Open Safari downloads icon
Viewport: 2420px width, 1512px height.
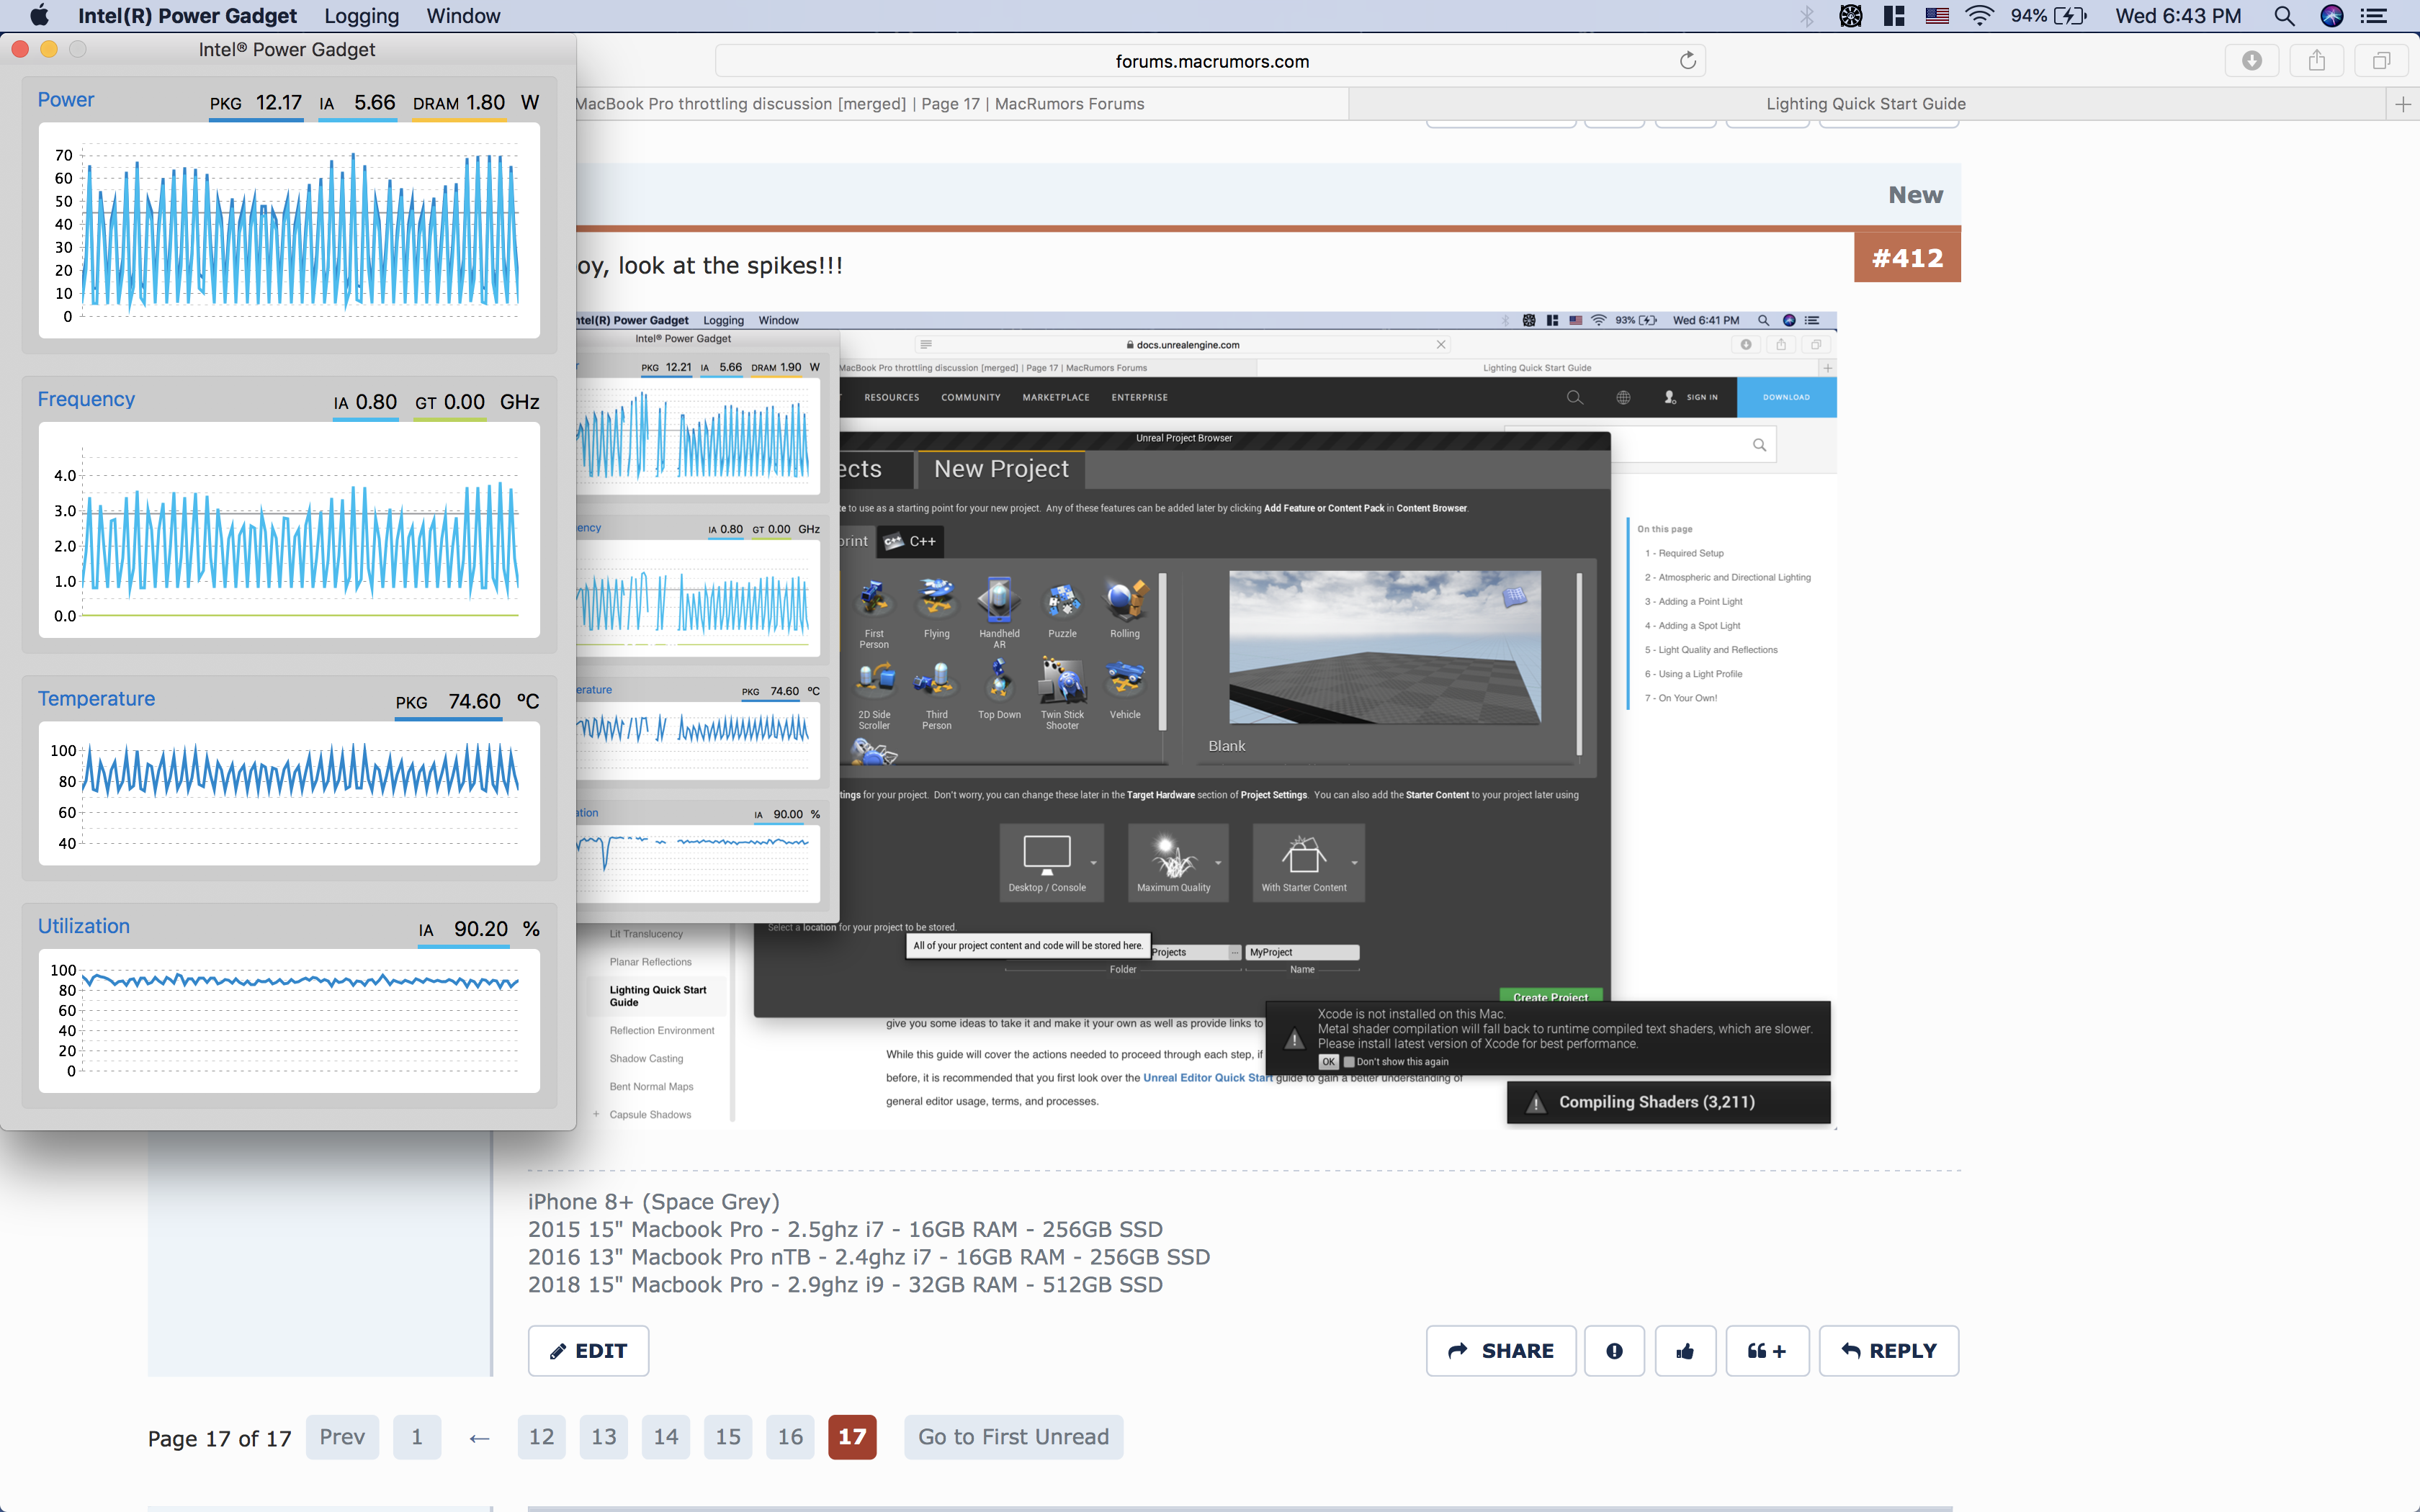[2252, 61]
